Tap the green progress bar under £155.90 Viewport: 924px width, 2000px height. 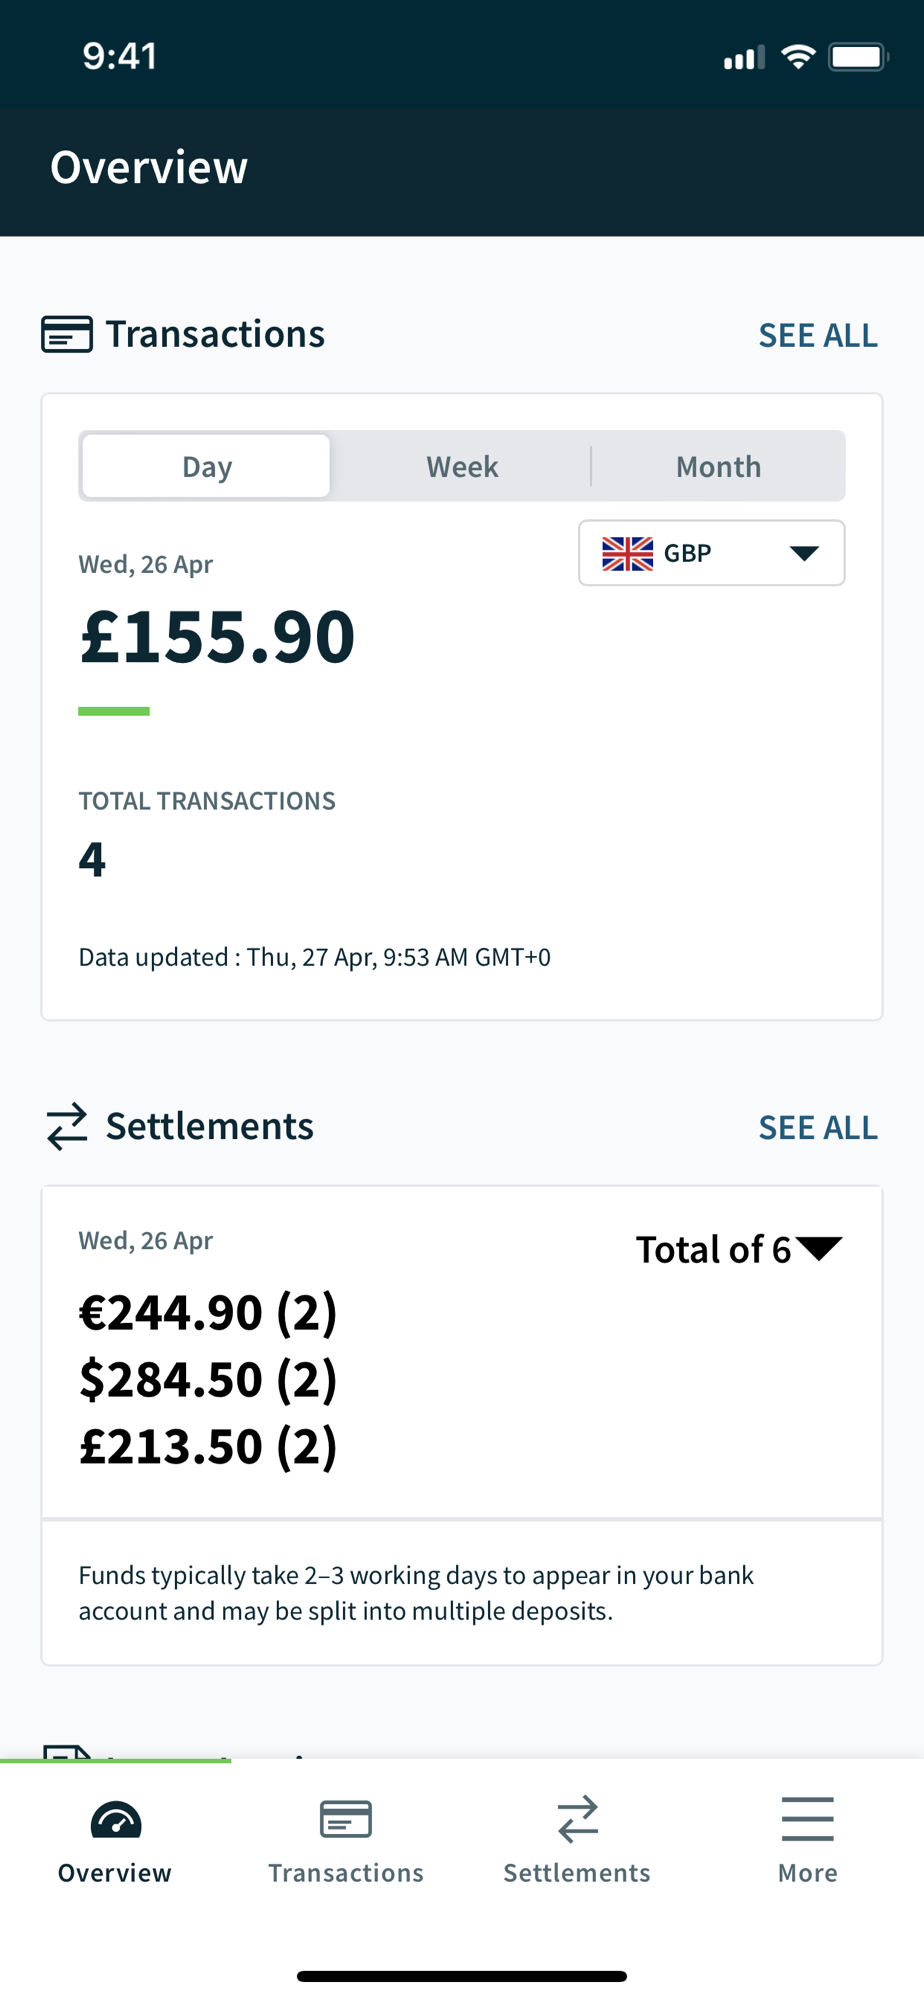point(114,711)
